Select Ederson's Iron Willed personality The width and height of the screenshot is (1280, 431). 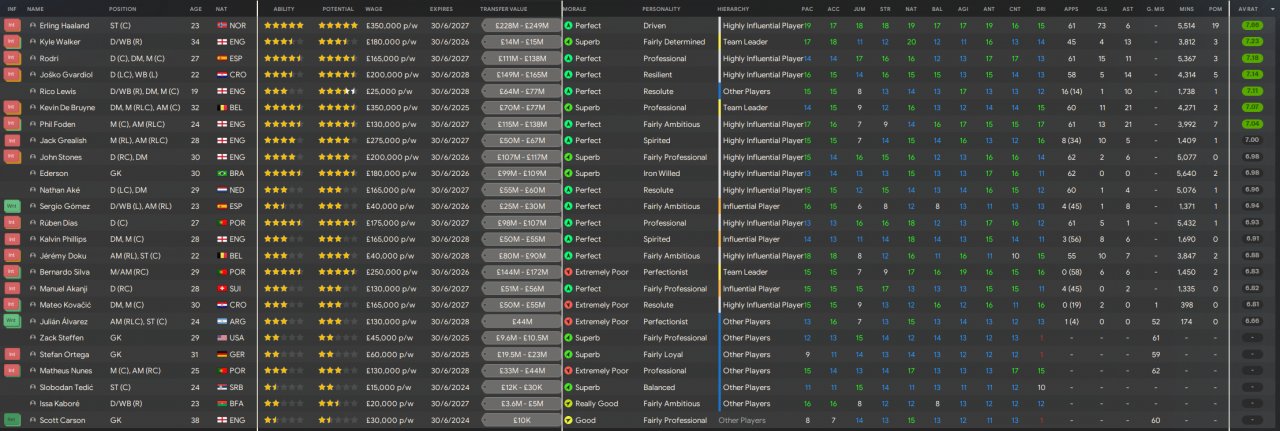pos(662,173)
